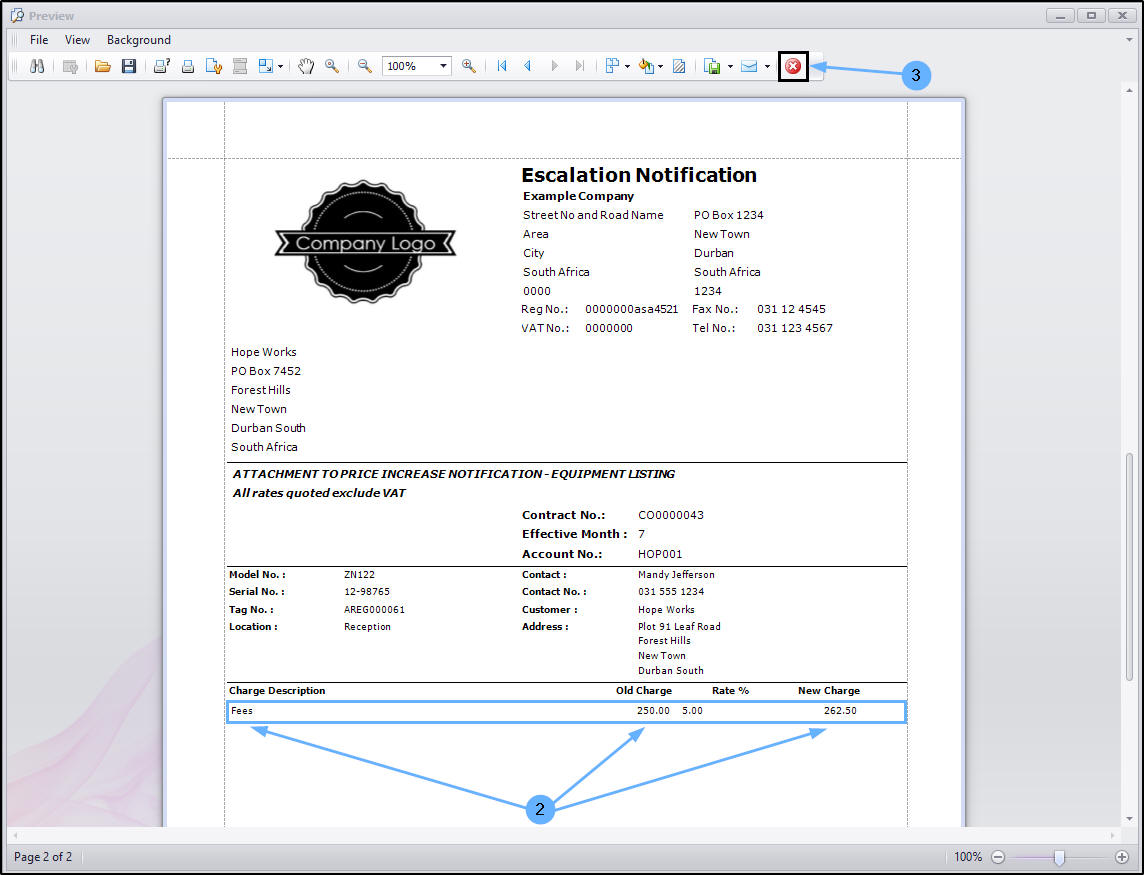This screenshot has height=875, width=1144.
Task: Click the zoom slider handle in status bar
Action: tap(1059, 857)
